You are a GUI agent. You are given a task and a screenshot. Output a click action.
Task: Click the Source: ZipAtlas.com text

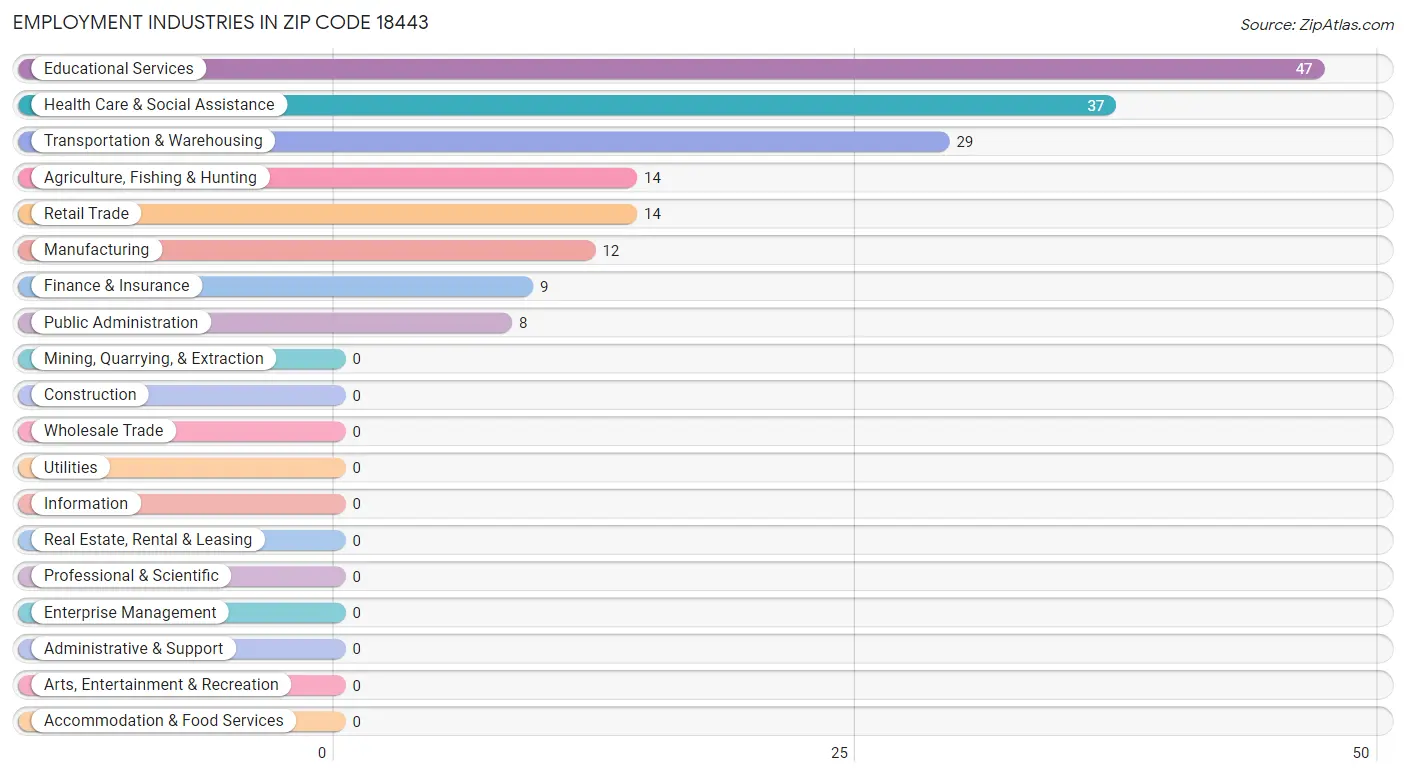[1317, 25]
